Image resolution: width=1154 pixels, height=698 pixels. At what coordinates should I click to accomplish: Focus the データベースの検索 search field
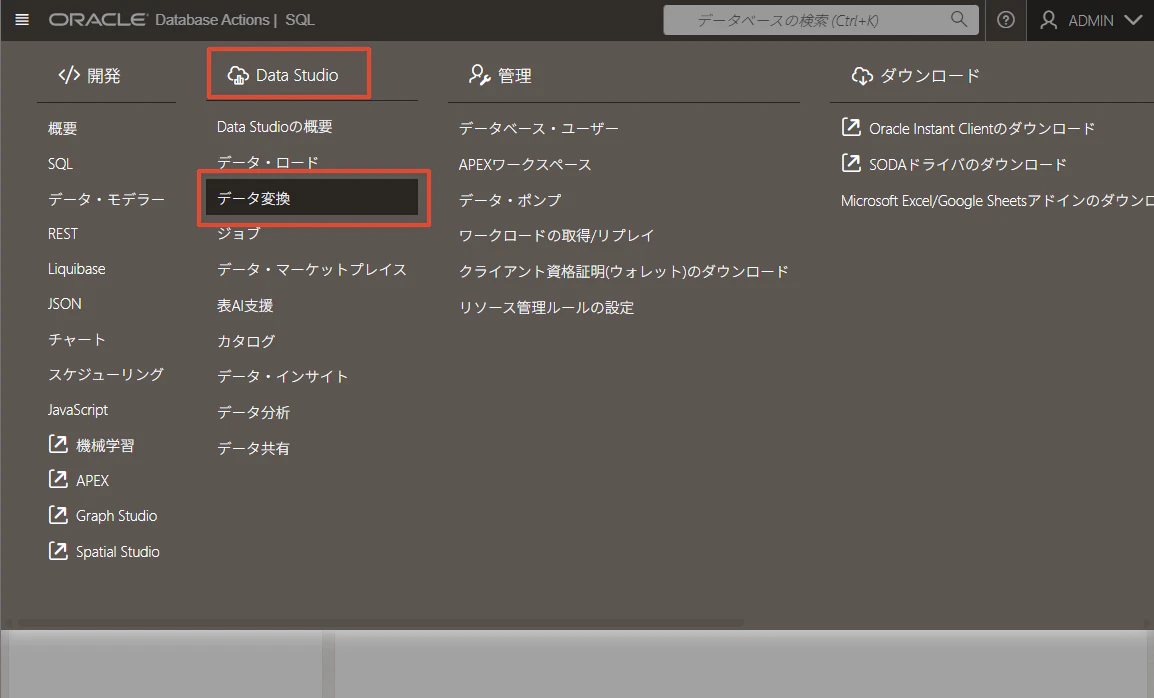821,20
